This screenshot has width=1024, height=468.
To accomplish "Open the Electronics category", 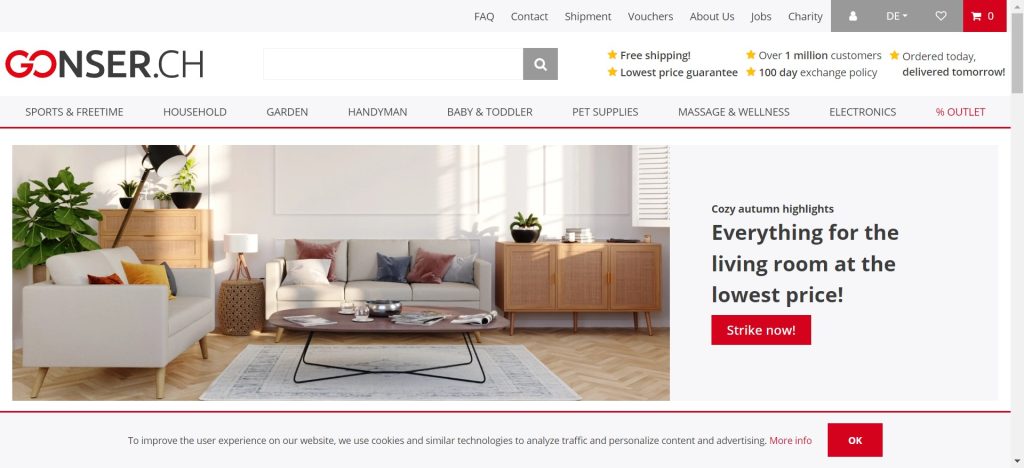I will pos(863,112).
